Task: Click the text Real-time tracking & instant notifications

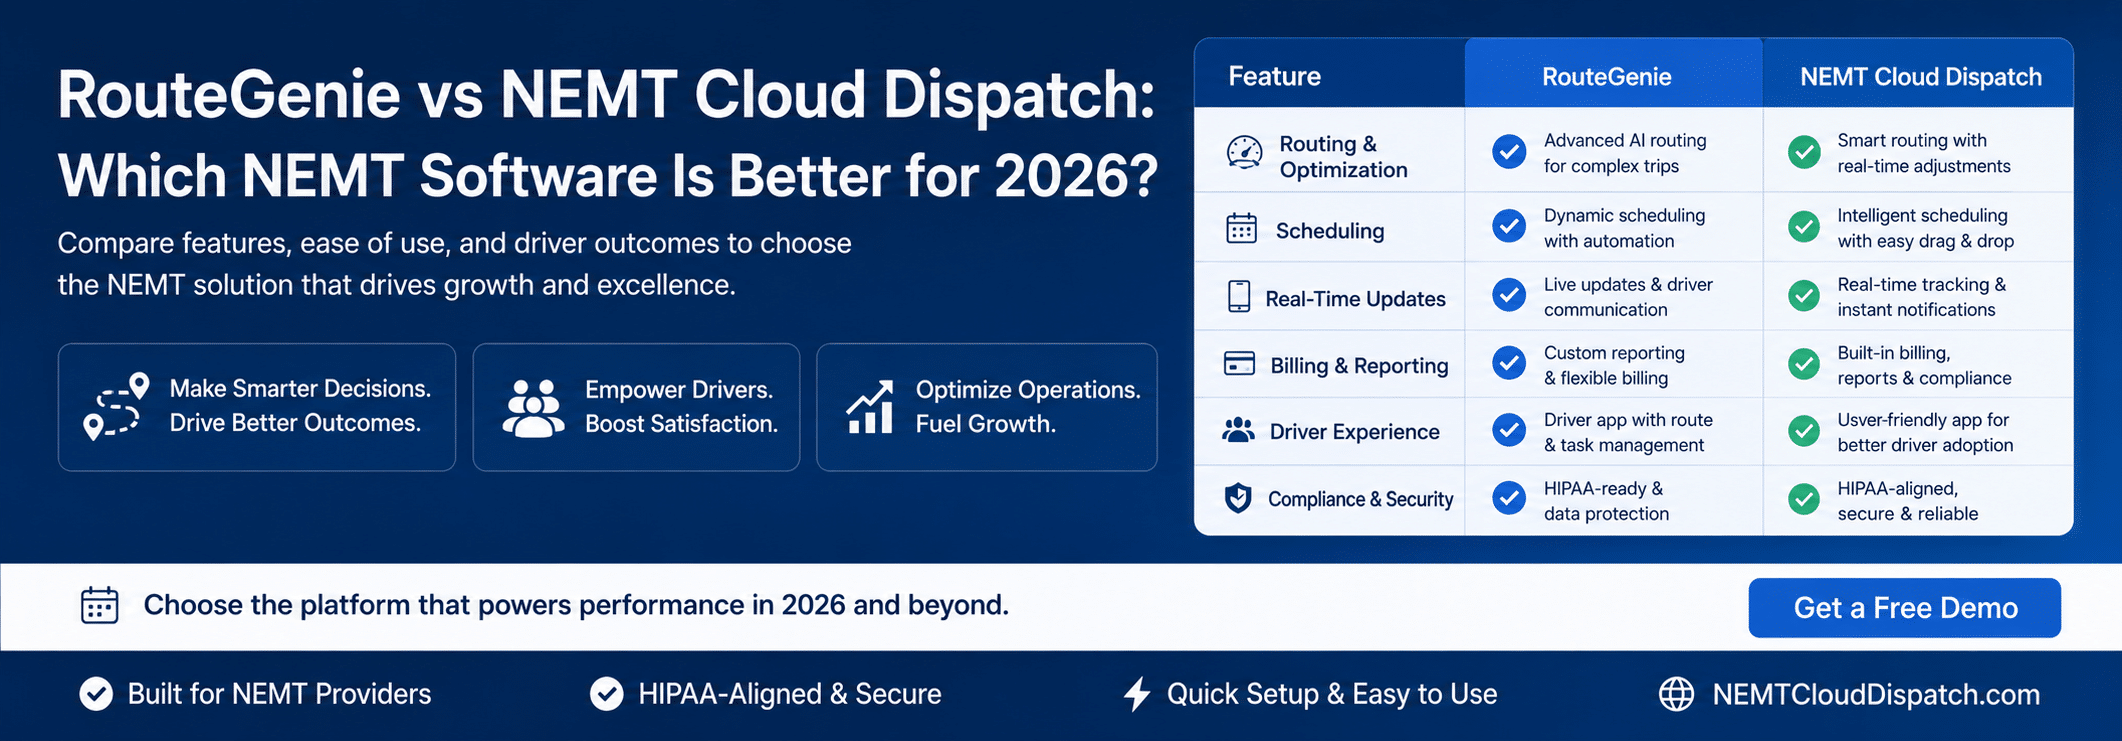Action: tap(1921, 297)
